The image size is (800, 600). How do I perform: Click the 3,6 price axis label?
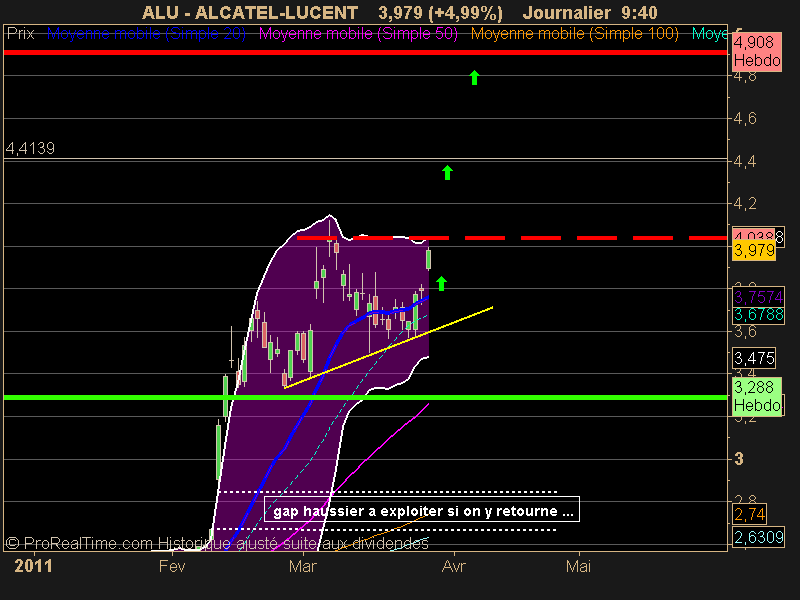(x=745, y=332)
